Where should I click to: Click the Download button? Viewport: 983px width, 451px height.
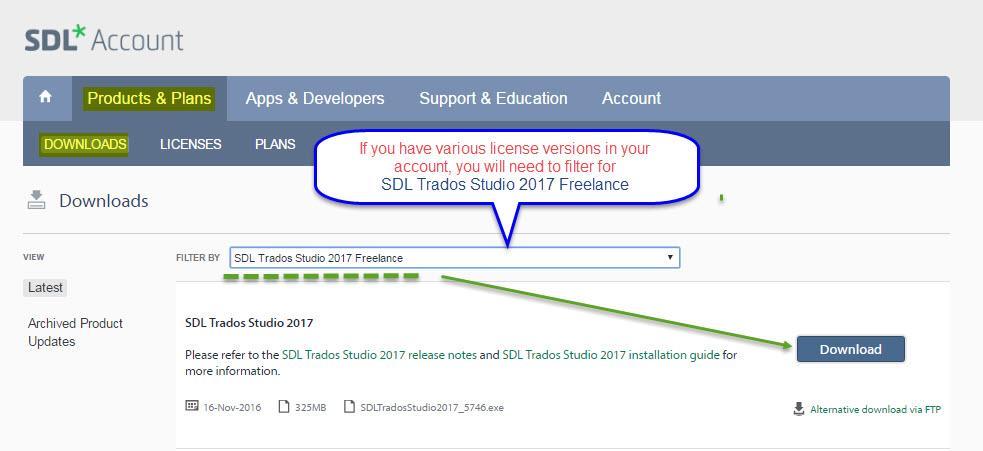point(851,349)
